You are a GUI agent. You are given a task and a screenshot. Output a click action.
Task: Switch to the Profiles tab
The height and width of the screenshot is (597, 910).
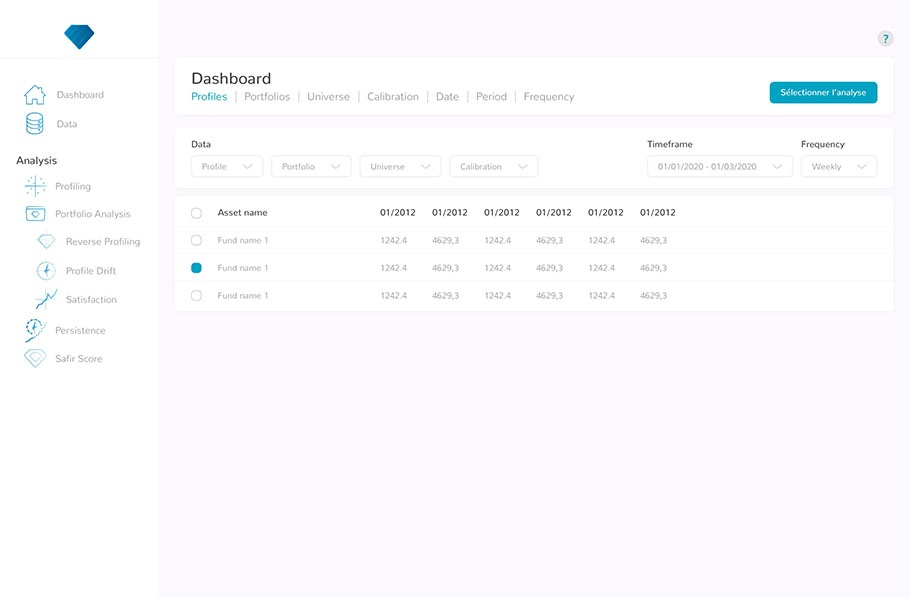pyautogui.click(x=209, y=97)
